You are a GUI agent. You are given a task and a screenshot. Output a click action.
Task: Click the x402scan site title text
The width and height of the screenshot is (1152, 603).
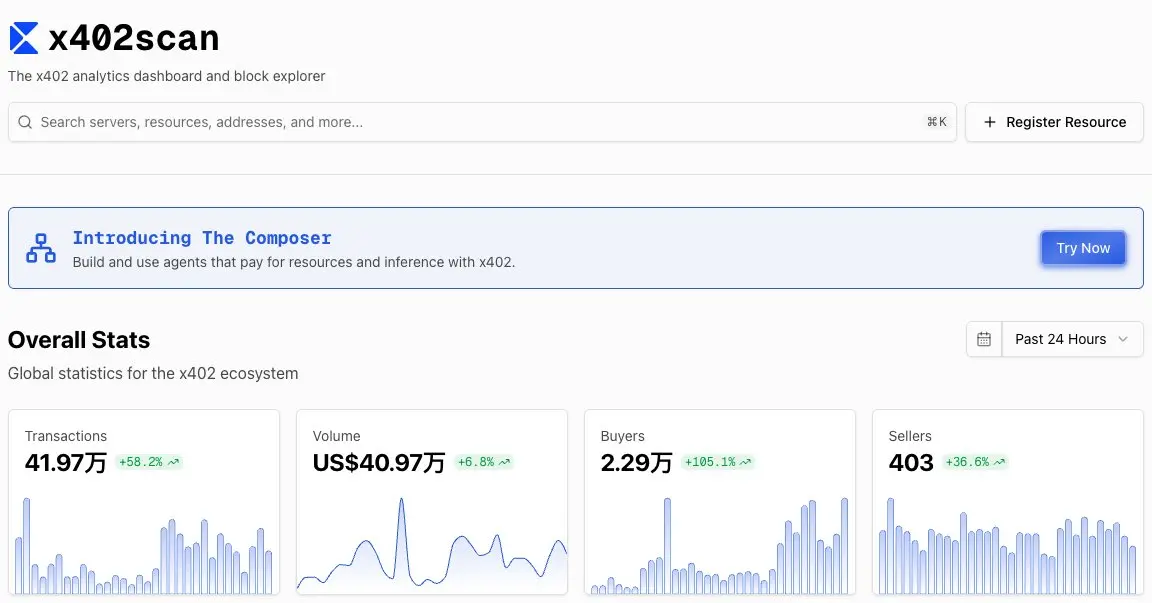coord(134,38)
